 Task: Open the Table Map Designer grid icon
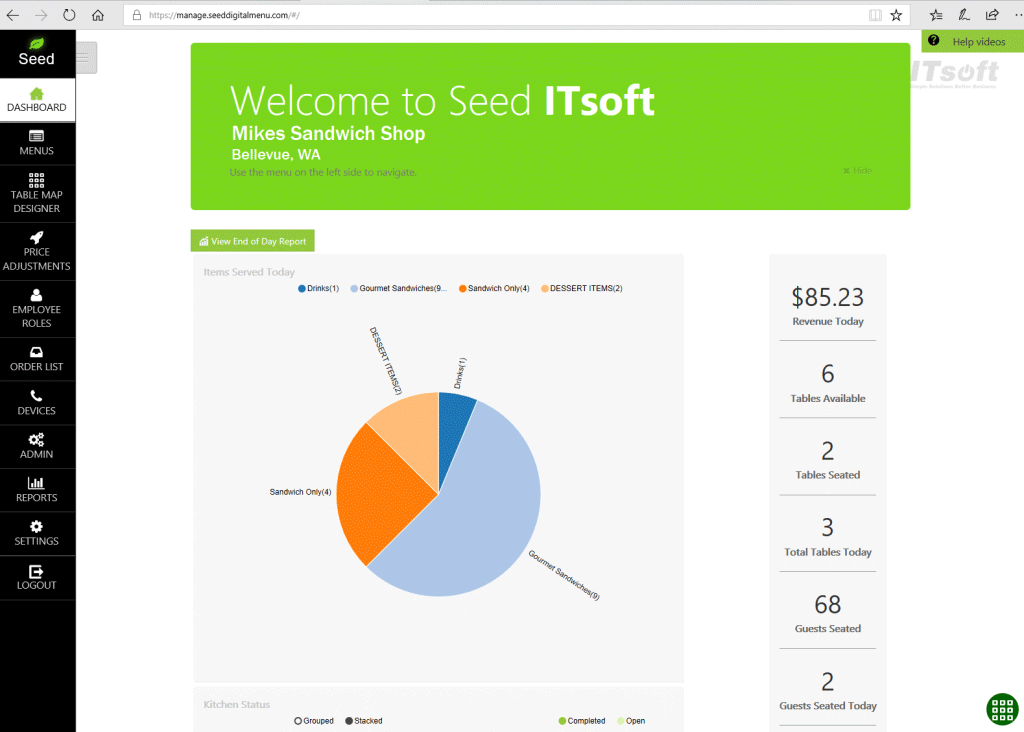pyautogui.click(x=37, y=180)
